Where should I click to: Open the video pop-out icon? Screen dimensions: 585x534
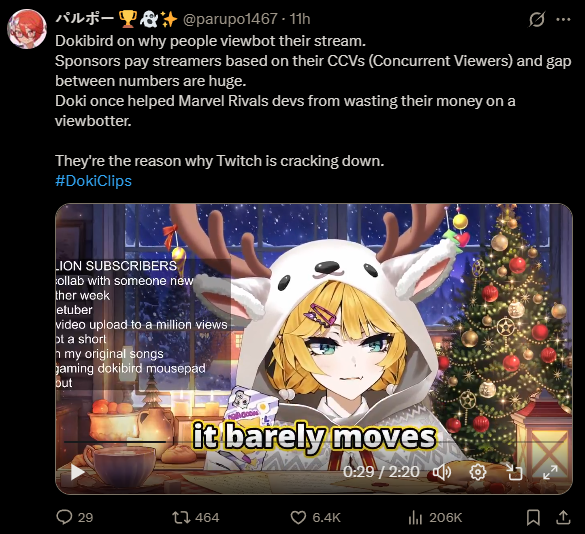pyautogui.click(x=514, y=472)
